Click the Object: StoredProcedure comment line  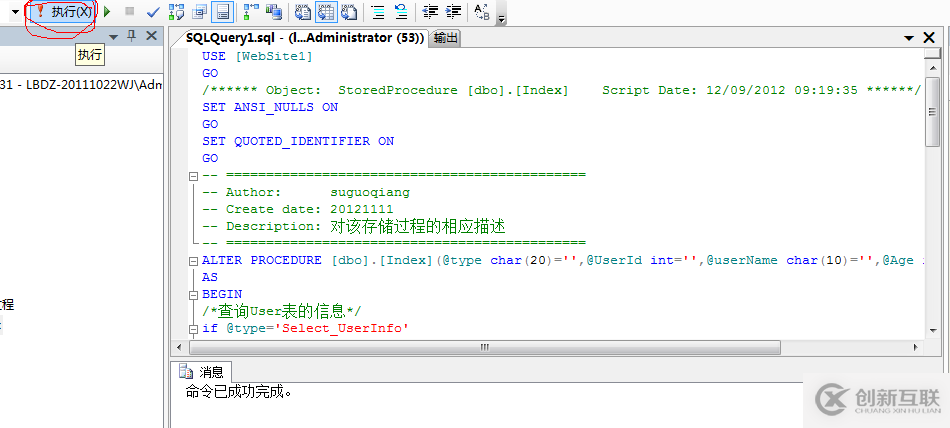[x=562, y=90]
